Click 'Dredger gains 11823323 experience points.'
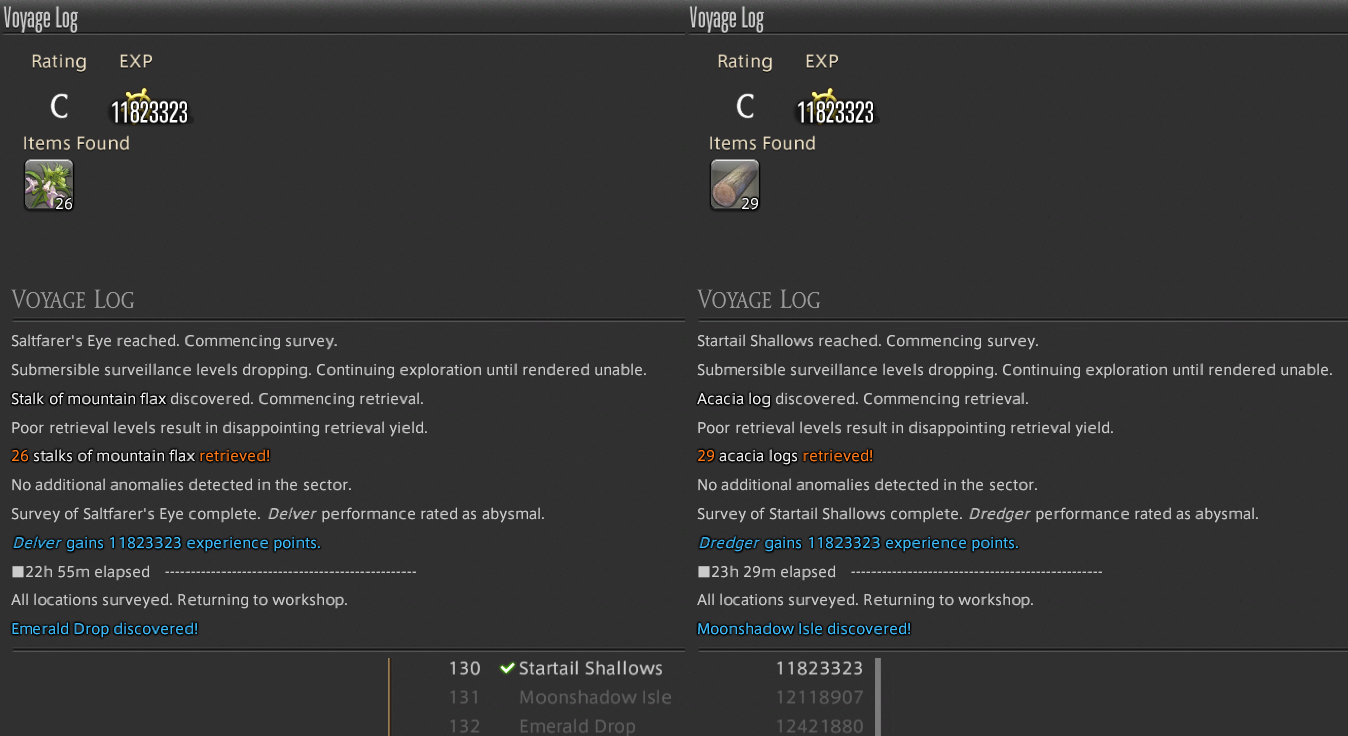The width and height of the screenshot is (1348, 736). 857,543
